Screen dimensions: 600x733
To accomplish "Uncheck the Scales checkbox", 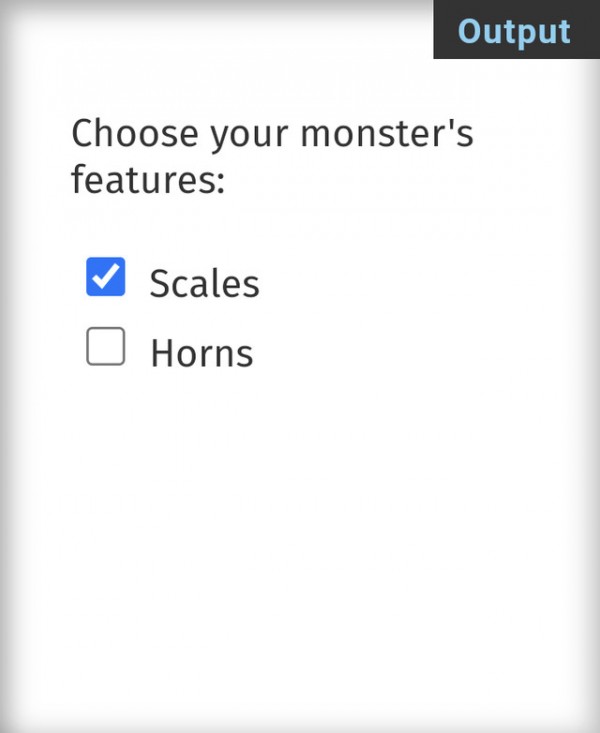I will click(106, 277).
